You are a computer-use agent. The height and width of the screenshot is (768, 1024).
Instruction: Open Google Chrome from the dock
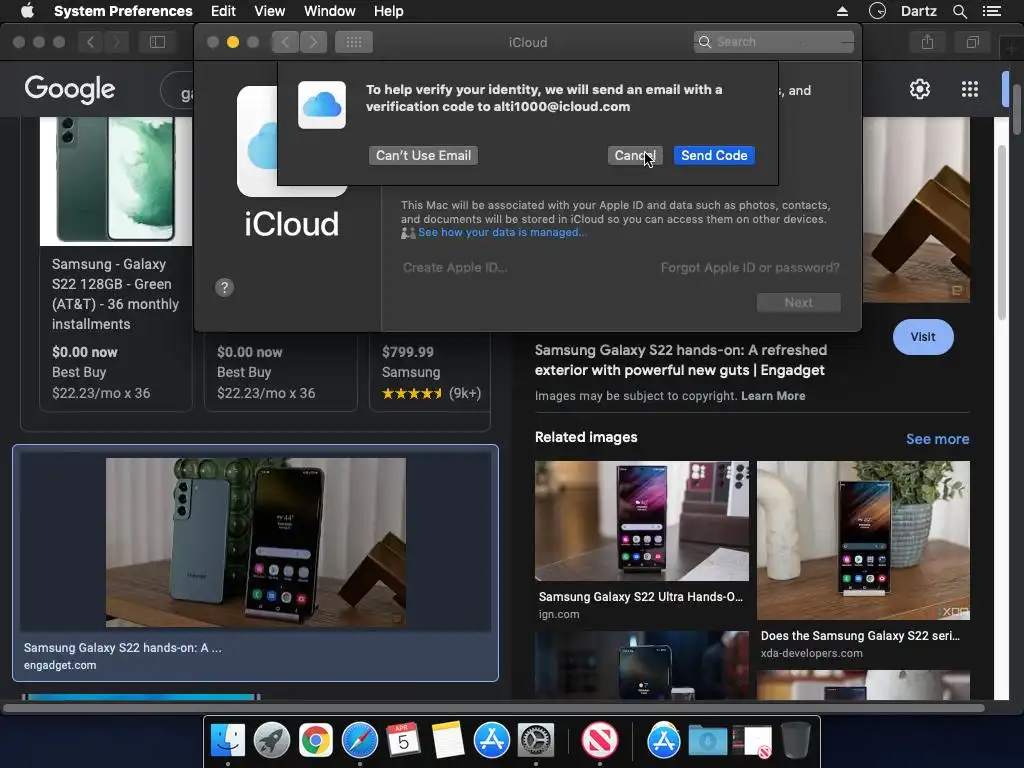coord(315,741)
